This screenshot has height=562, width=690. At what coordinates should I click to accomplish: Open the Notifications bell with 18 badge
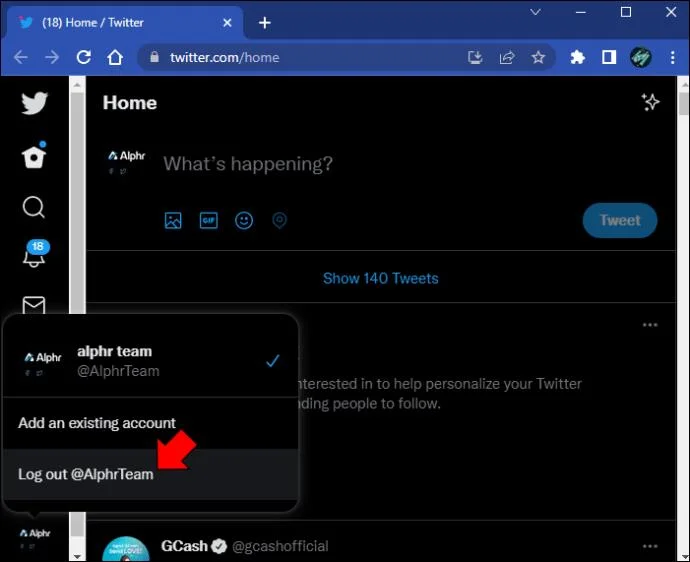point(35,253)
